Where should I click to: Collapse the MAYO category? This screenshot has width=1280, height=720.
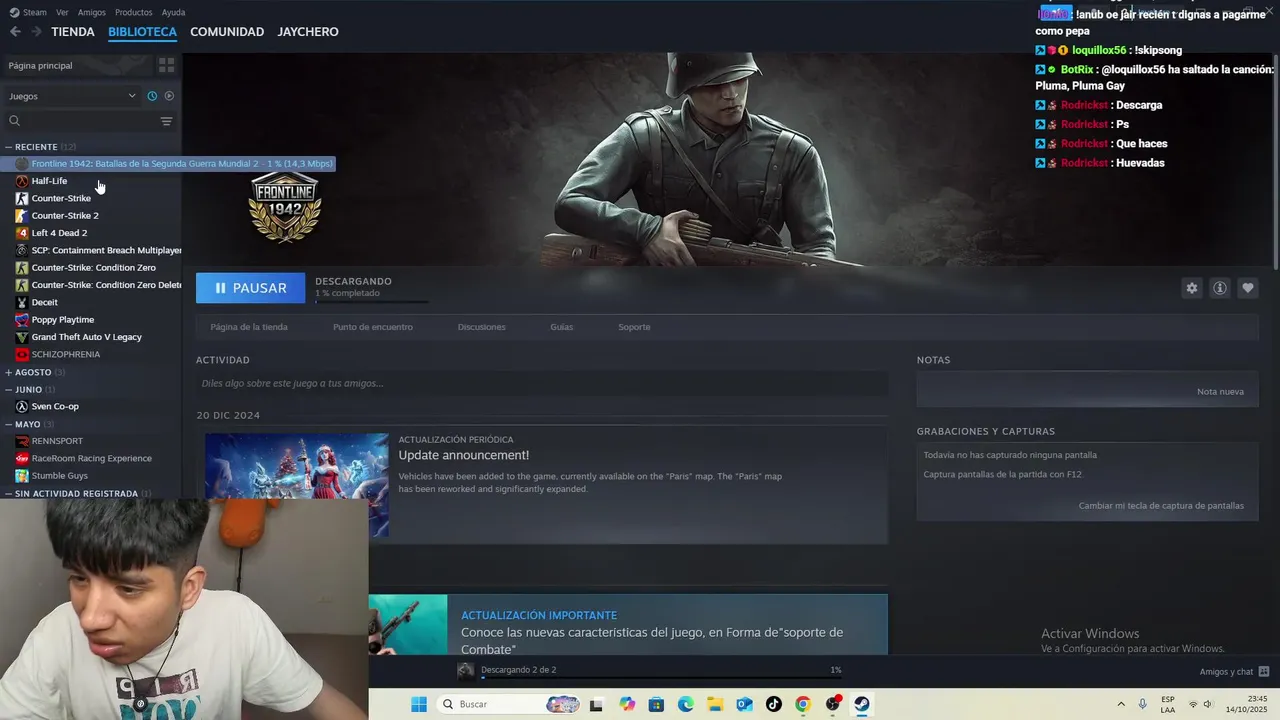tap(9, 424)
